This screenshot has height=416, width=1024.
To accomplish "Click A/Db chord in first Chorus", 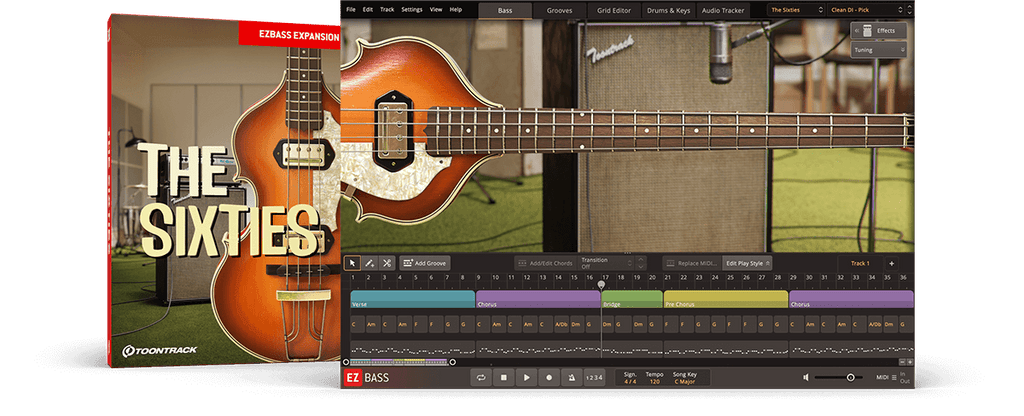I will click(x=562, y=324).
